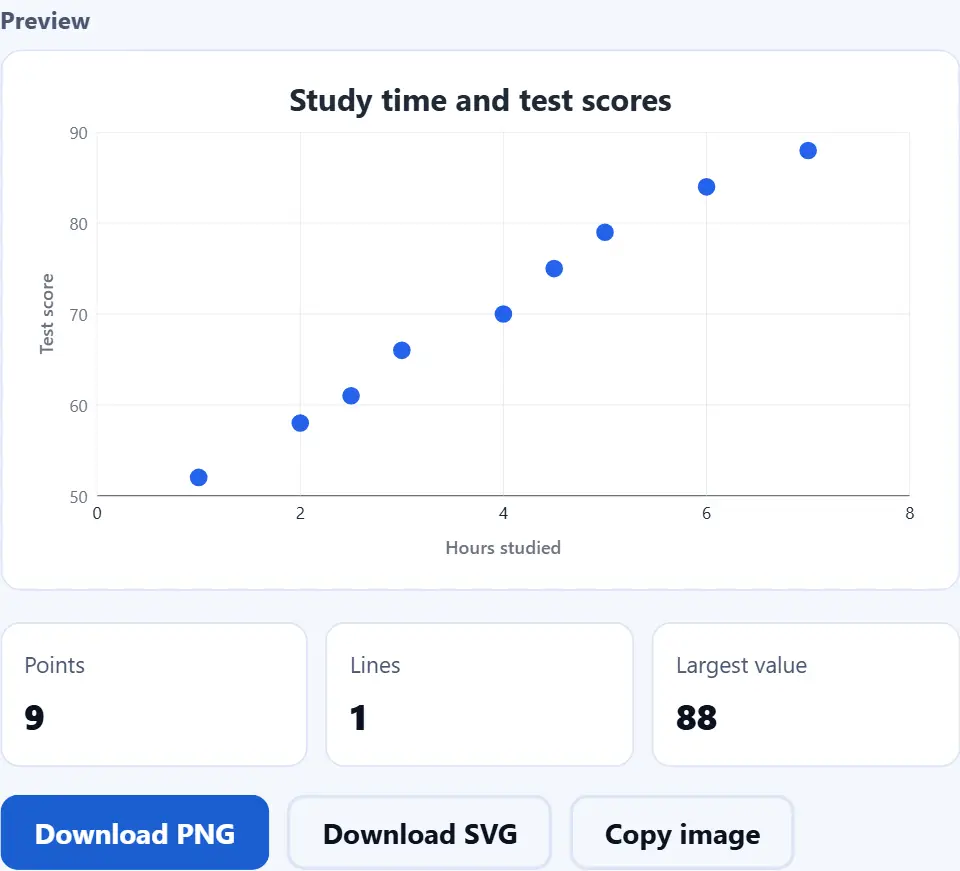The height and width of the screenshot is (871, 960).
Task: Select the highest data point, score 88
Action: coord(808,151)
